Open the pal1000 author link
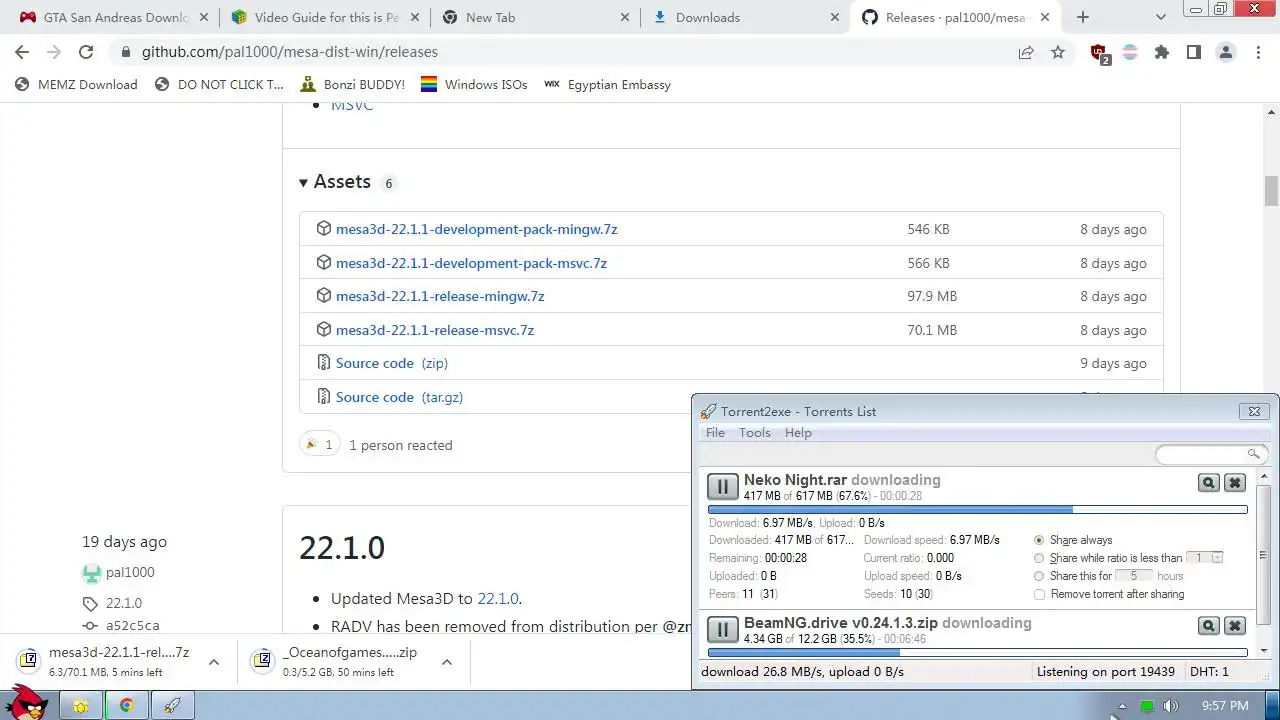Viewport: 1280px width, 720px height. tap(130, 573)
